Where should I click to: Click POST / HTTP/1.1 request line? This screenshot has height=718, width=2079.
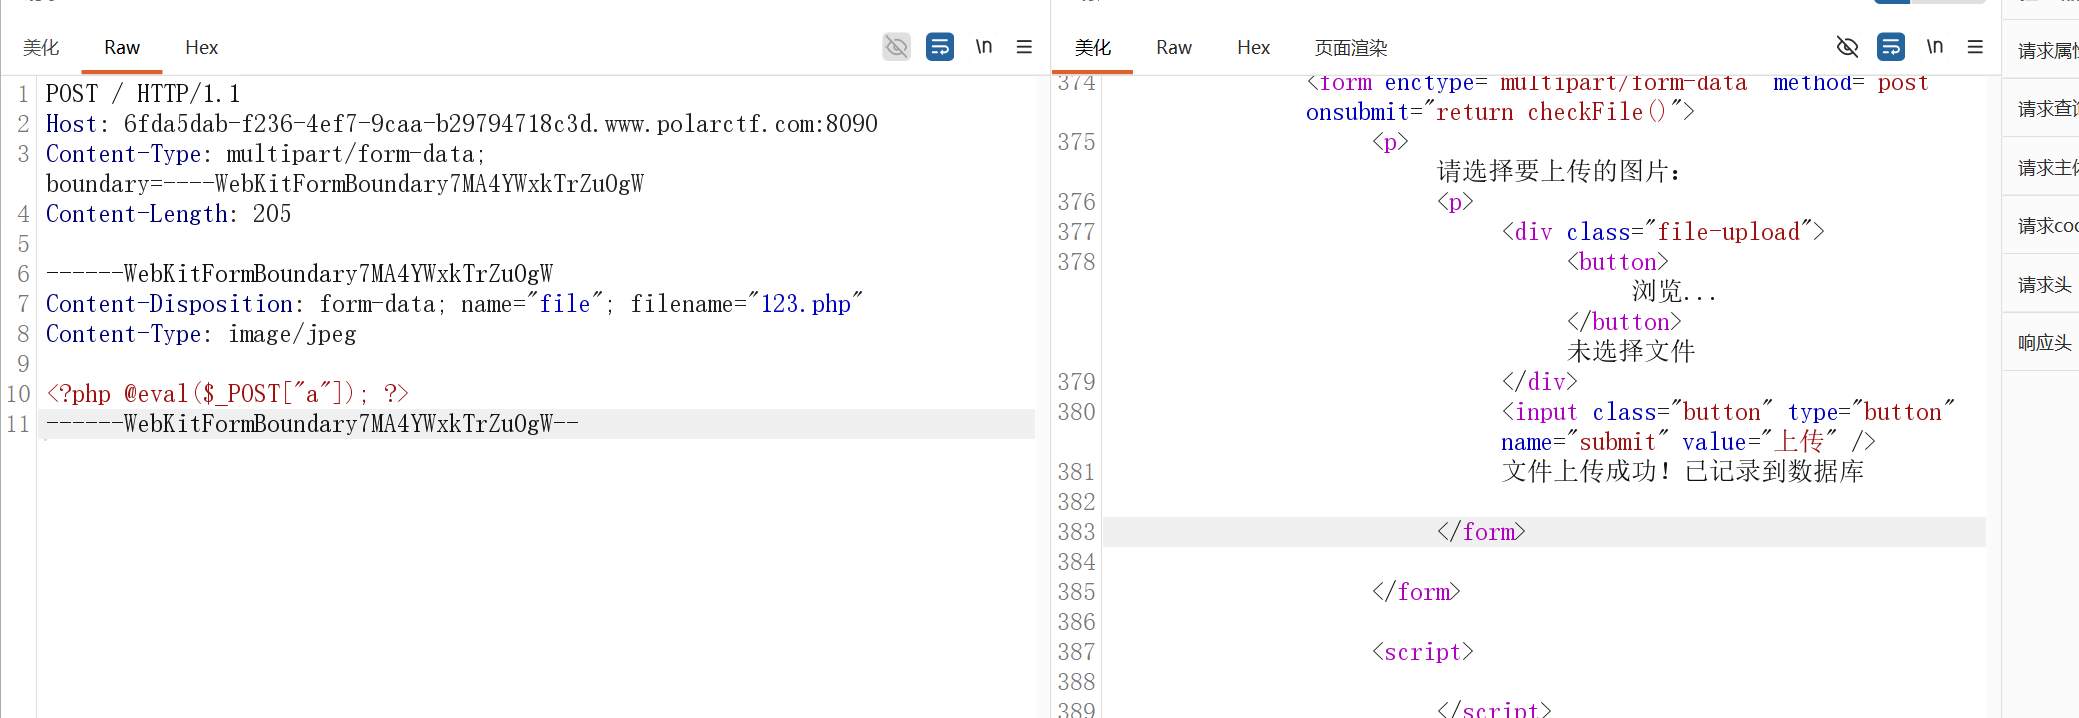pos(143,94)
